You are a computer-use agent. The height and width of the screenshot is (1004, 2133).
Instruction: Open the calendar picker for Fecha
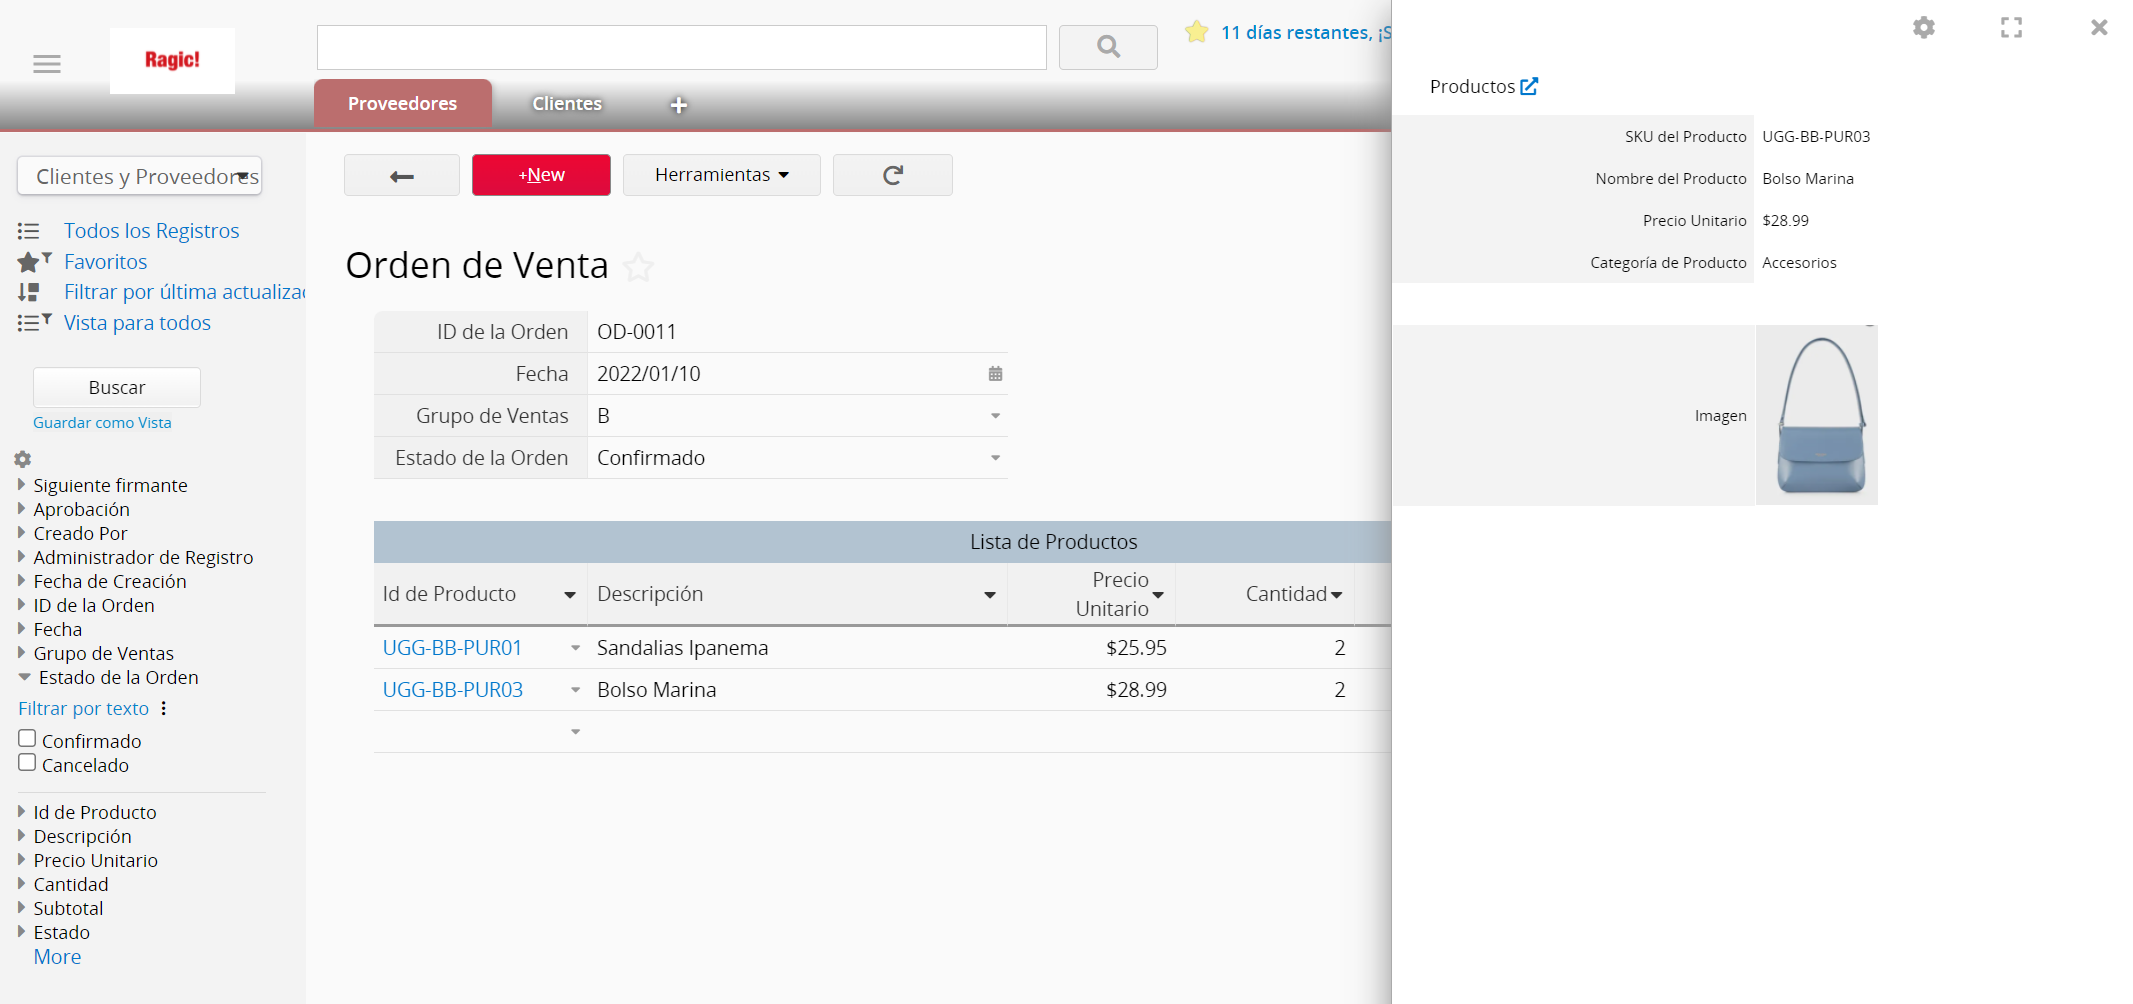pyautogui.click(x=995, y=374)
